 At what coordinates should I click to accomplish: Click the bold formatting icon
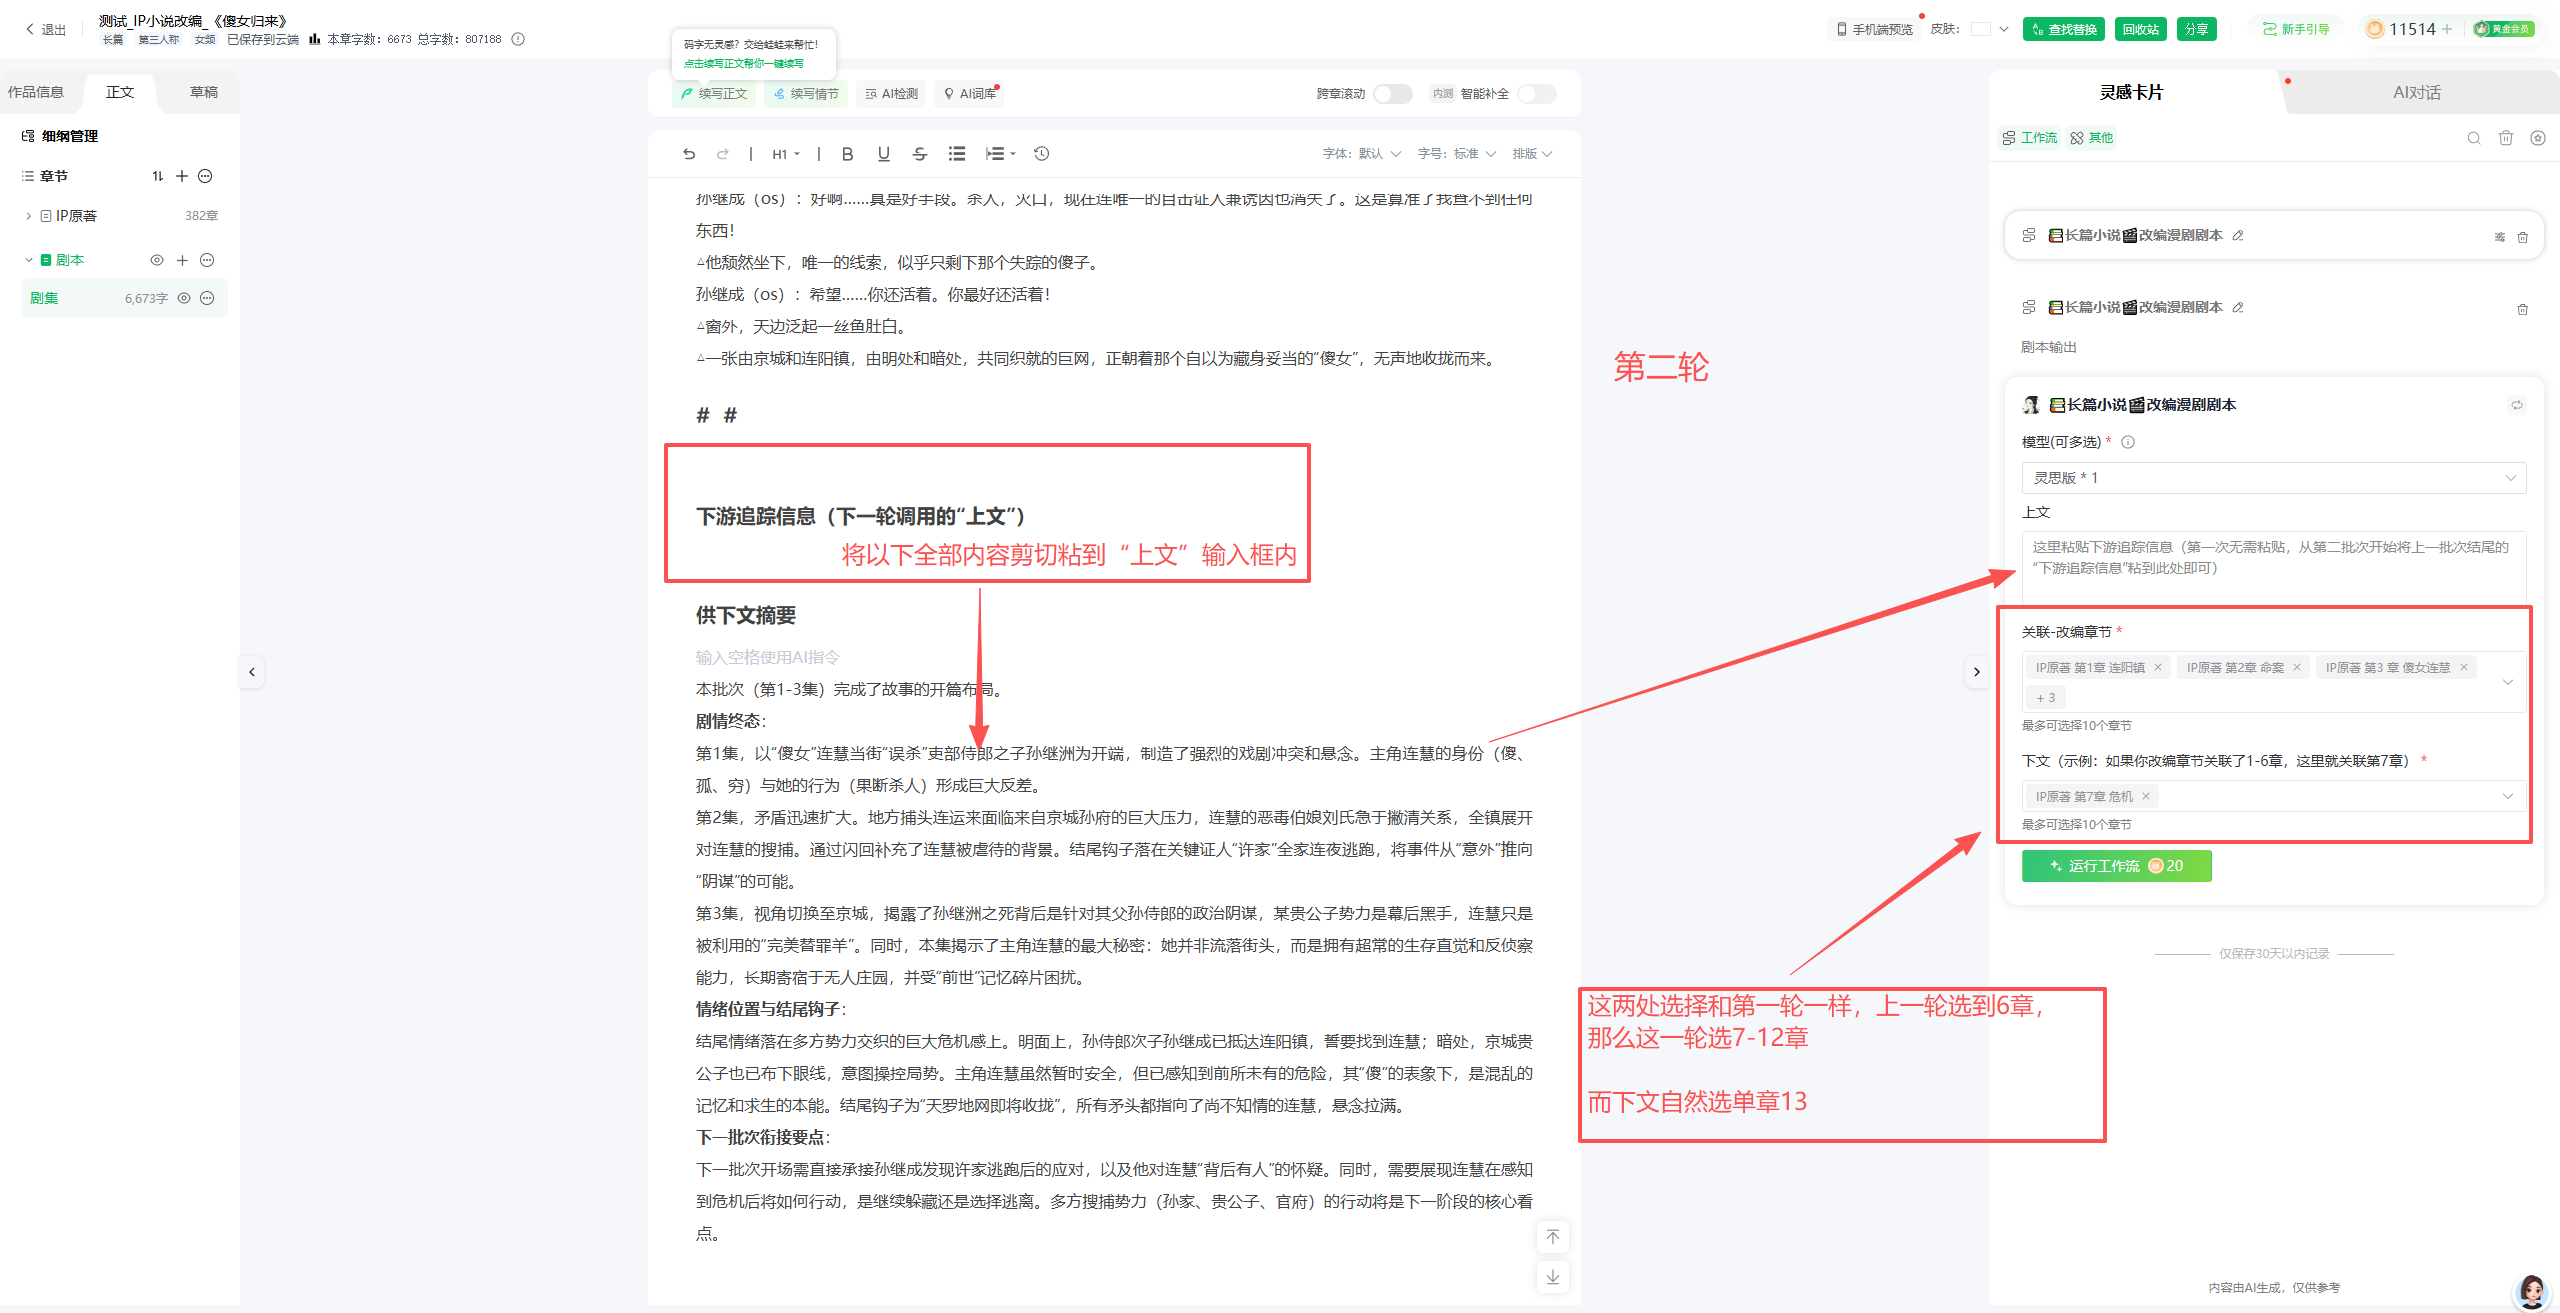pyautogui.click(x=847, y=154)
